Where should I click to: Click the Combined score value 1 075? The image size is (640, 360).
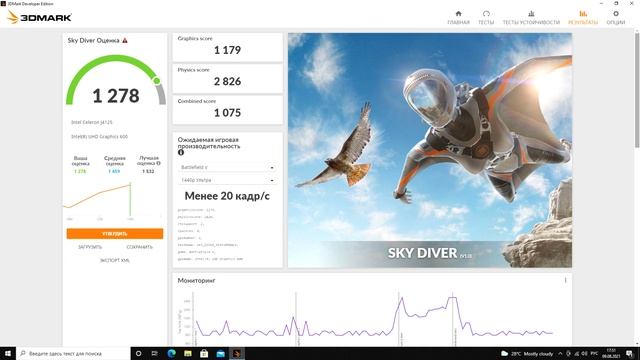227,113
